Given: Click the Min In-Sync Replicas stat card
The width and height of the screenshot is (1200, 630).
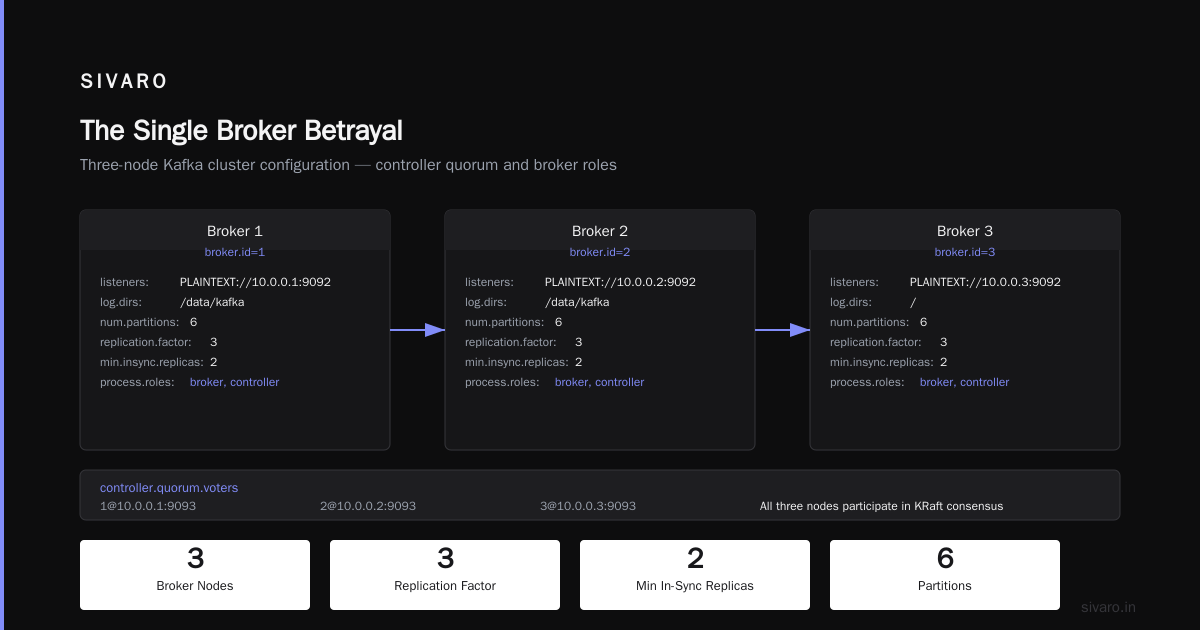Looking at the screenshot, I should pyautogui.click(x=695, y=575).
